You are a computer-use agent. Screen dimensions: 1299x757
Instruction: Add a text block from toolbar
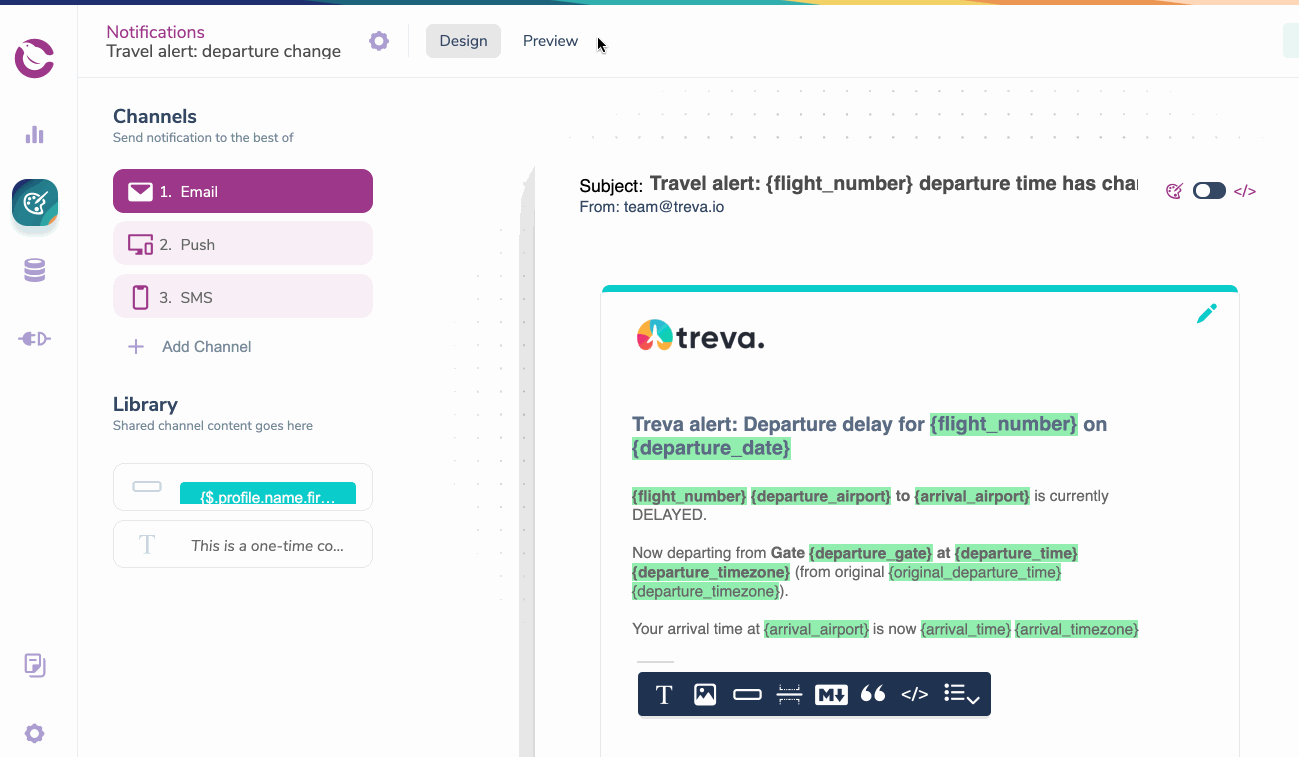coord(664,694)
